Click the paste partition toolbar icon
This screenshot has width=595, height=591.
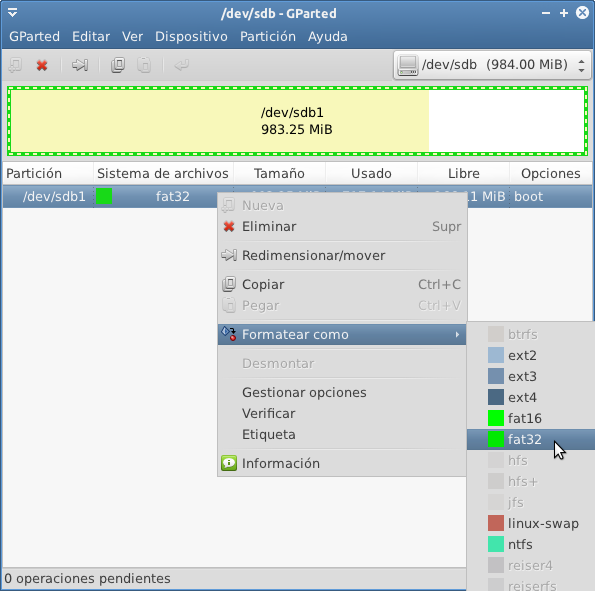coord(144,65)
